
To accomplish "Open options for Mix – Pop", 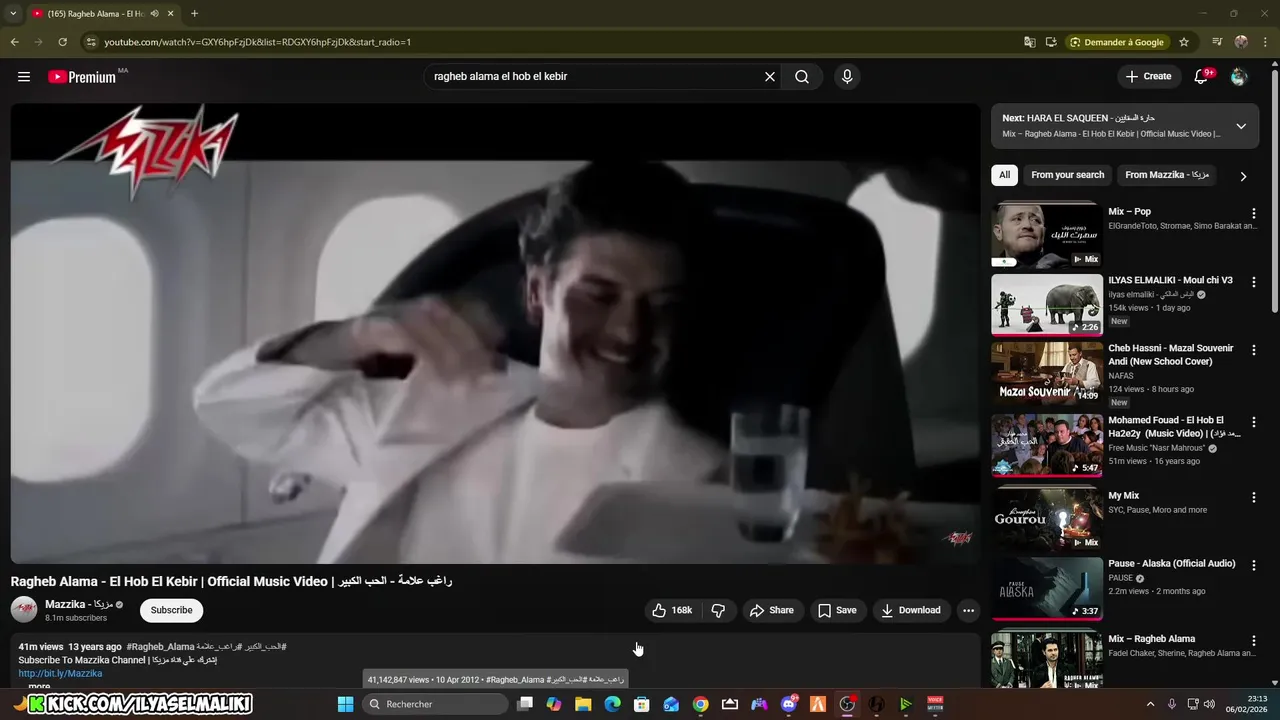I will [x=1254, y=213].
